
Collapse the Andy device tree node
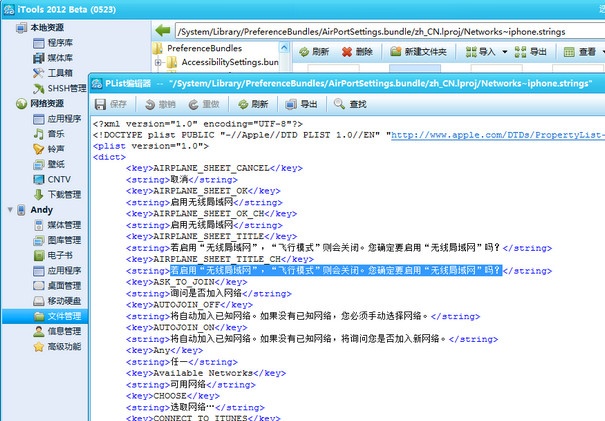click(10, 210)
